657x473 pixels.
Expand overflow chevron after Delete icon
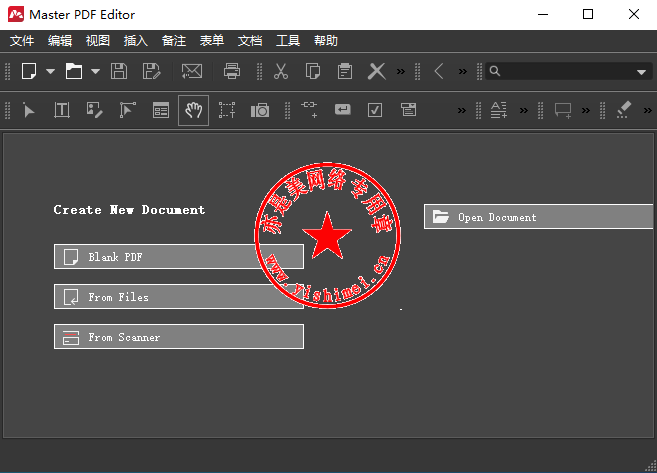point(401,71)
